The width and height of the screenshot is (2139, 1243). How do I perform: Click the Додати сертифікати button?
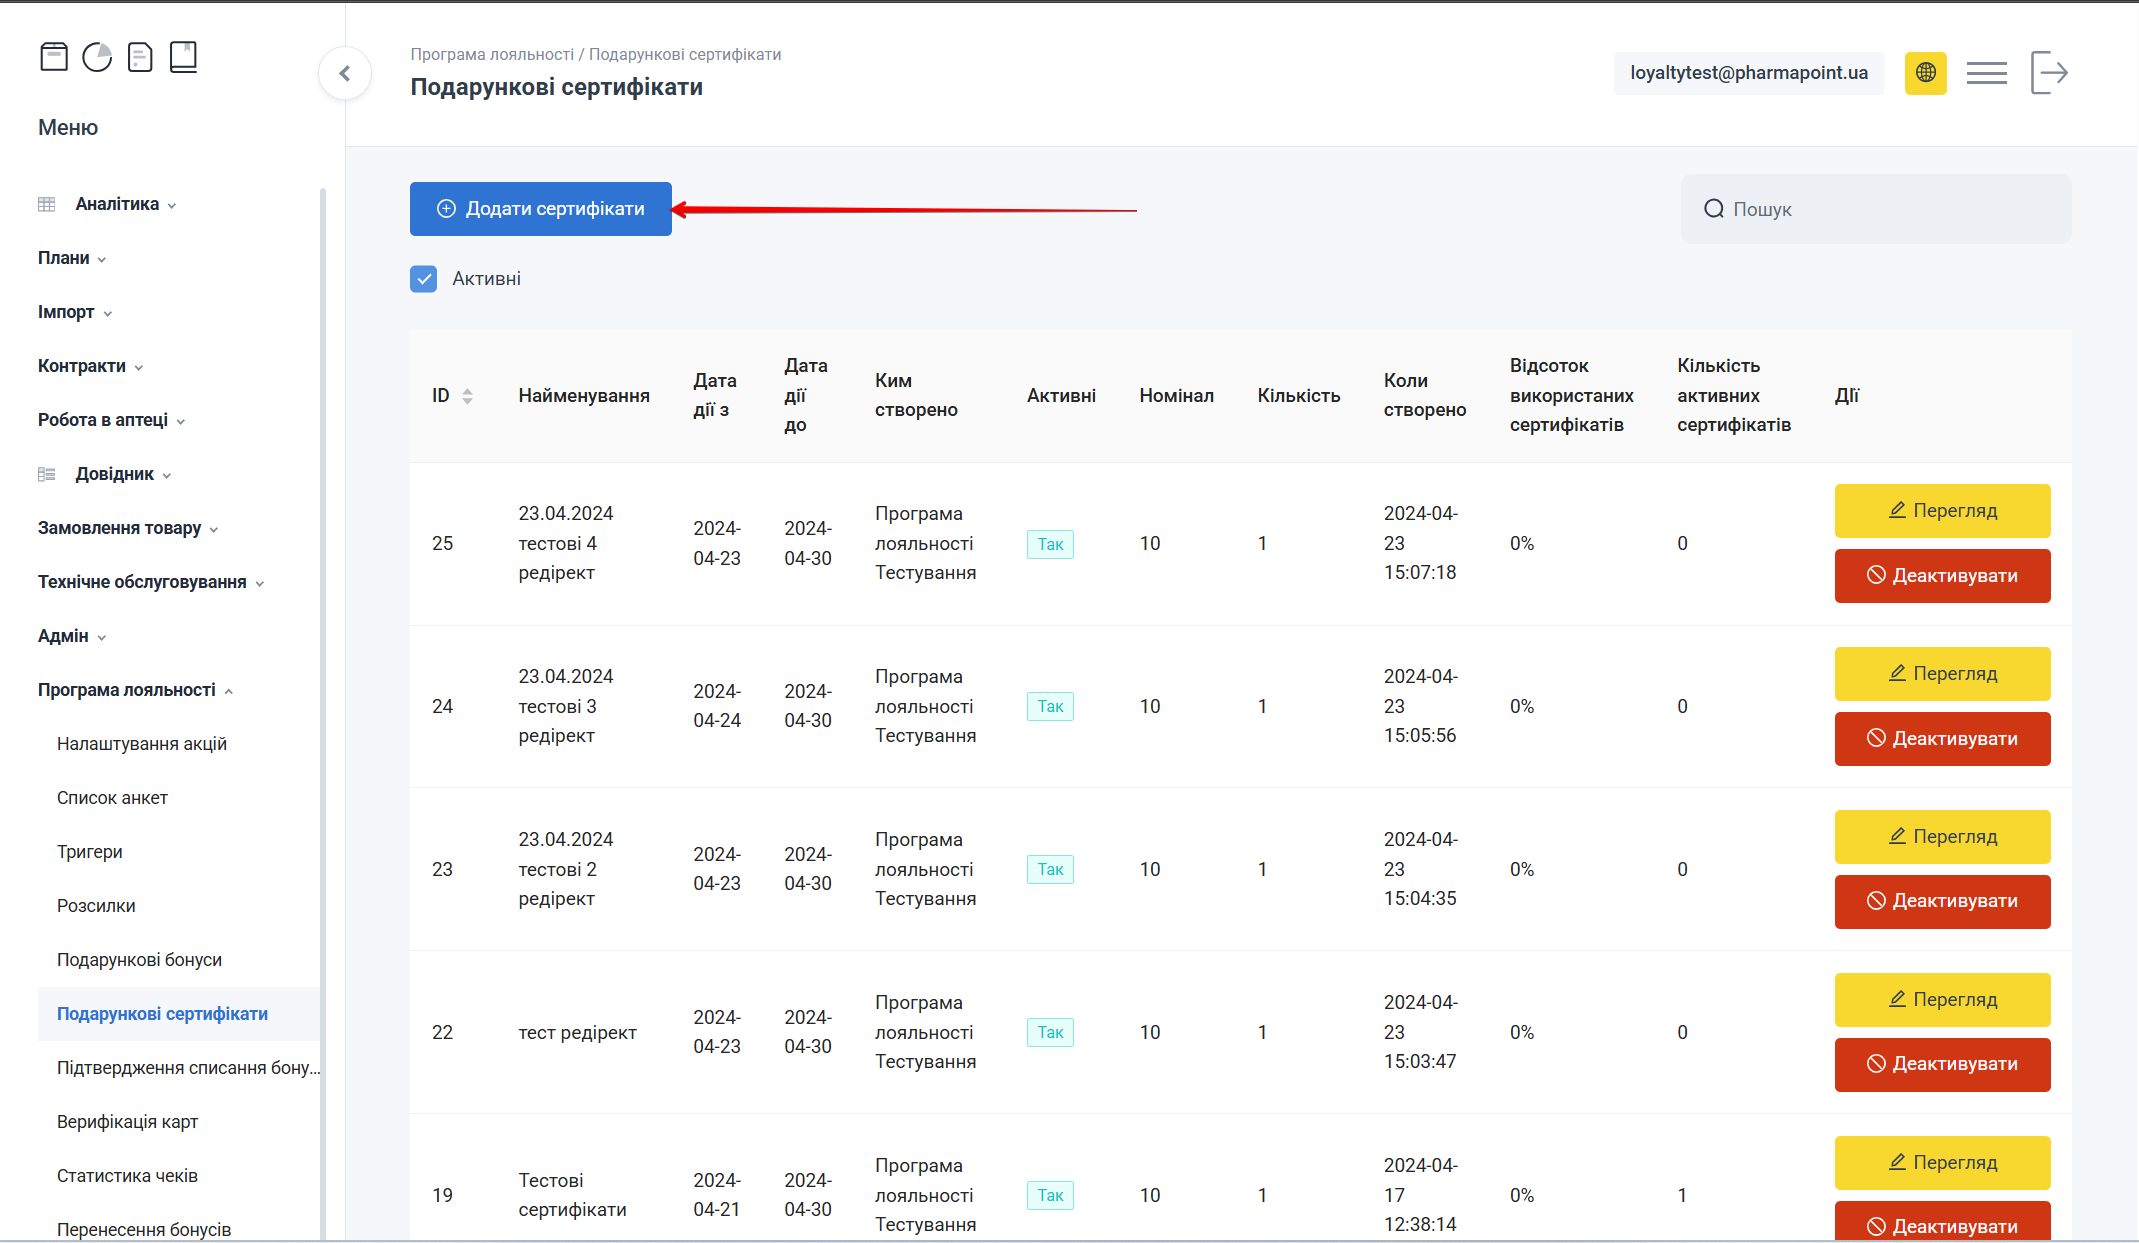[541, 209]
